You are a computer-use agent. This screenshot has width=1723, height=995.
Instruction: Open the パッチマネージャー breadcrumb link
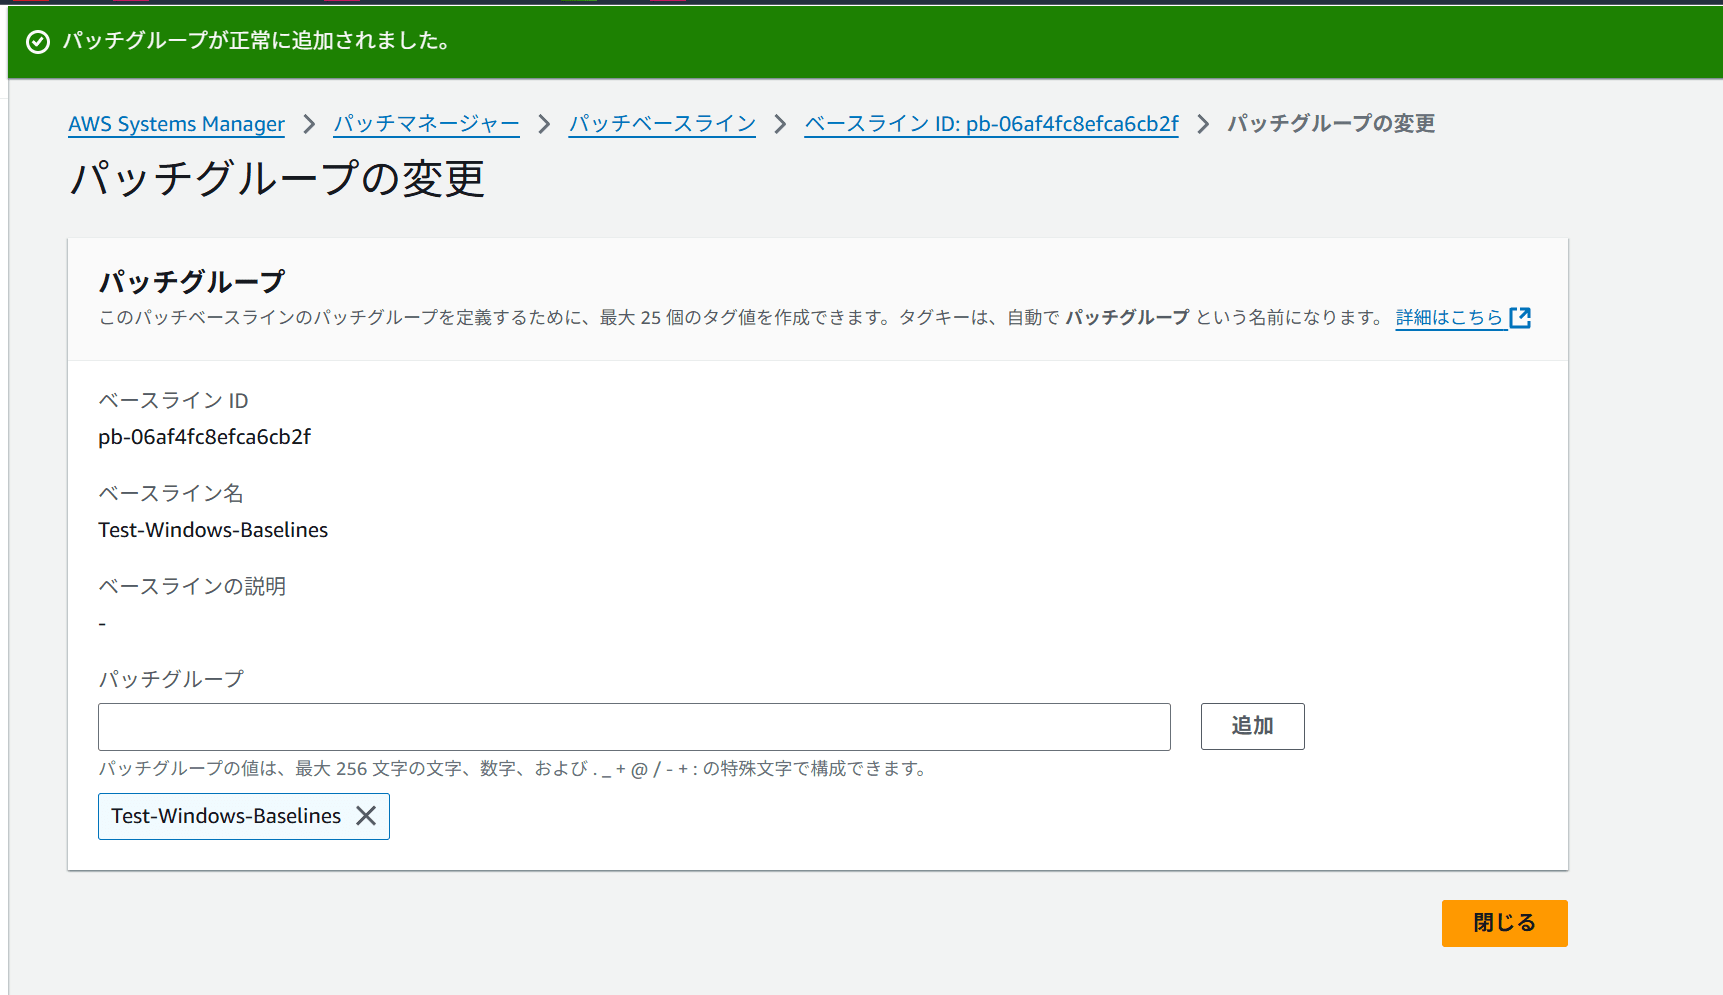[426, 124]
